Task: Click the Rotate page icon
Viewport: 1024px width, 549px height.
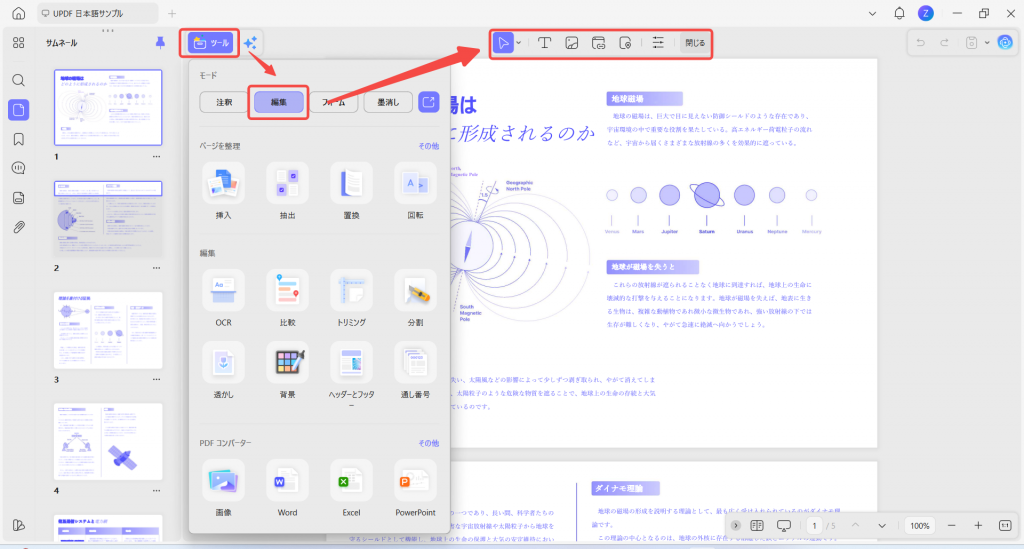Action: (415, 183)
